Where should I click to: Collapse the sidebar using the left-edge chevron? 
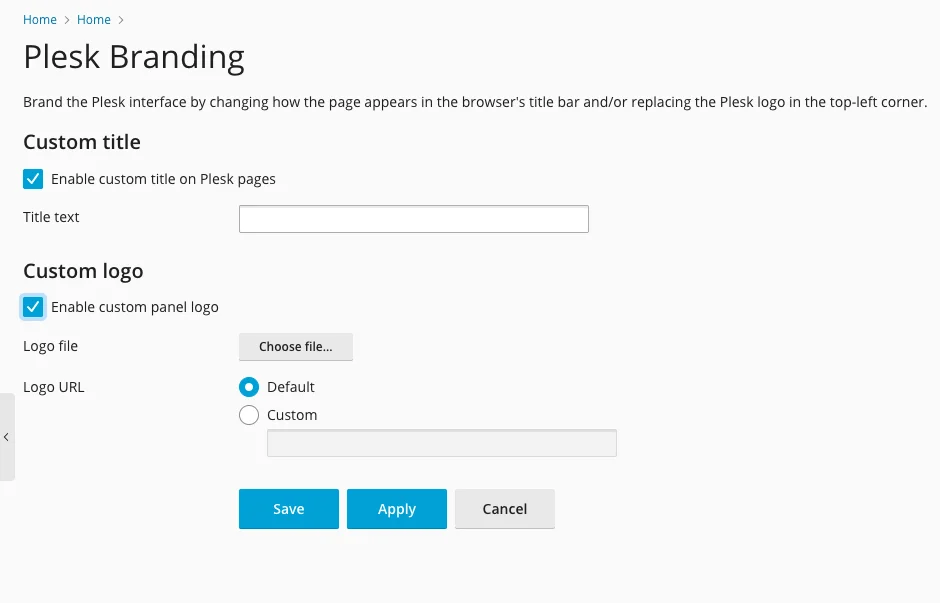[6, 437]
